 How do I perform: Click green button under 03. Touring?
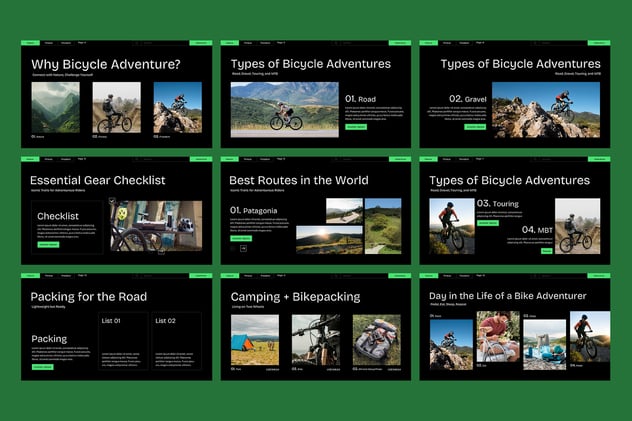[x=487, y=223]
